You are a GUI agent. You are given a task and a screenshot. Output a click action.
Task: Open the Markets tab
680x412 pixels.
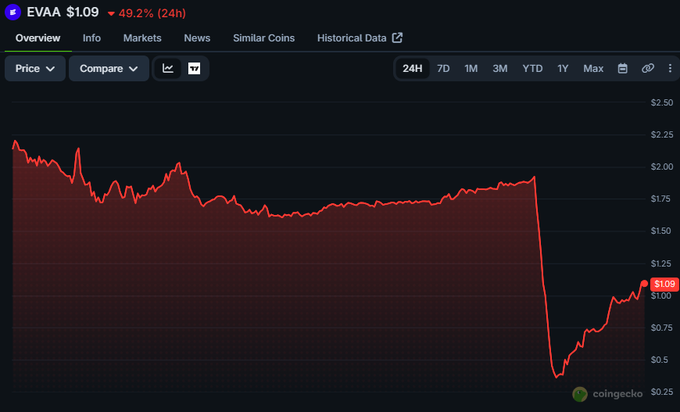point(142,38)
